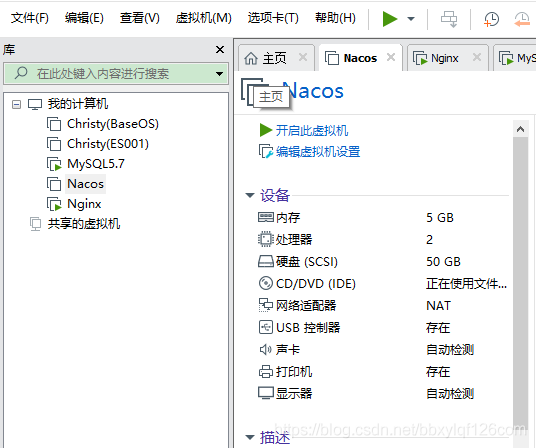
Task: Select Christy(BaseOS) virtual machine
Action: coord(113,124)
